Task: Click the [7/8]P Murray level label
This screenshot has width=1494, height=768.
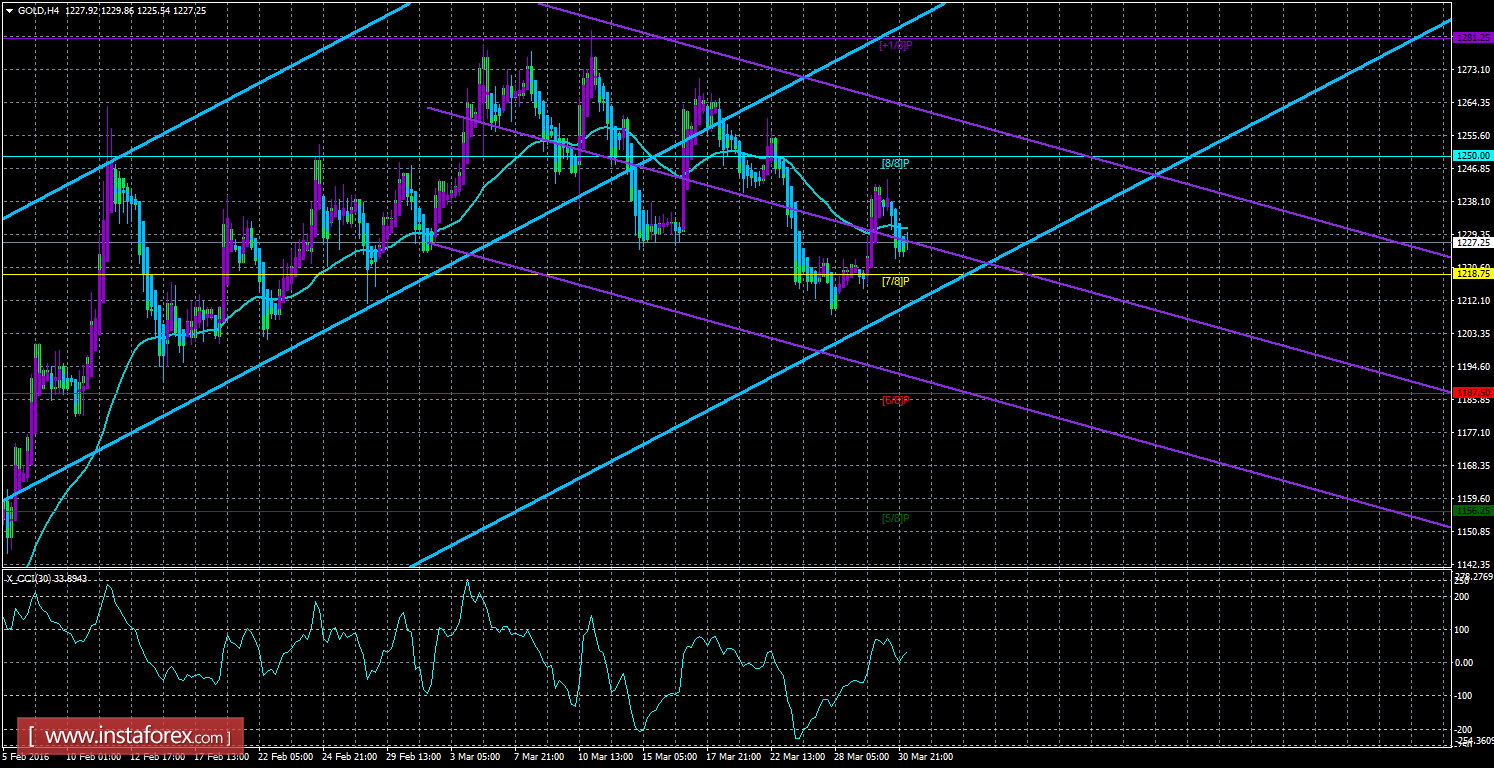Action: (x=895, y=281)
